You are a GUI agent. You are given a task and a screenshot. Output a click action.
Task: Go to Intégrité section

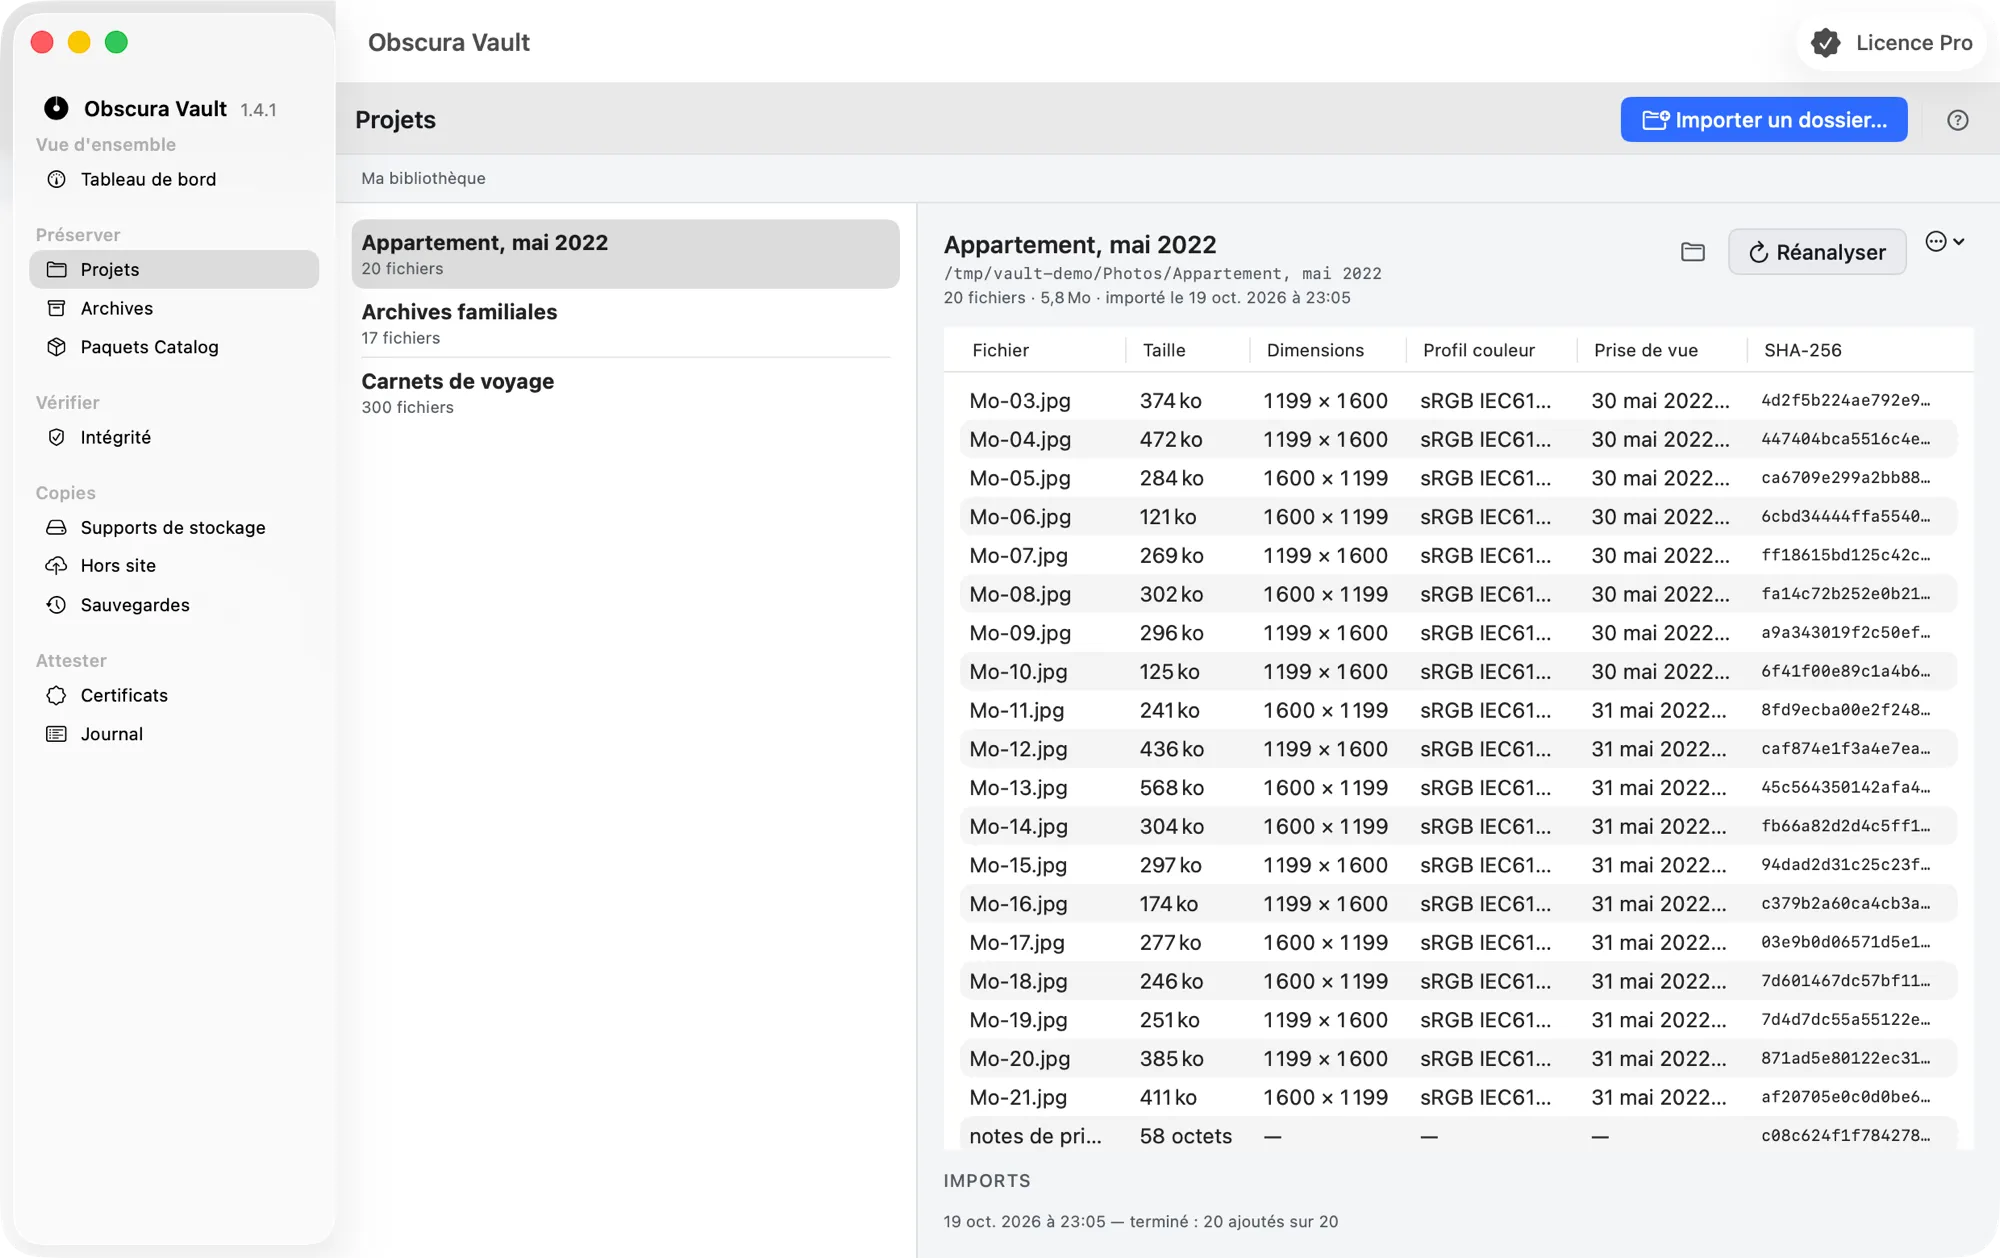click(174, 437)
